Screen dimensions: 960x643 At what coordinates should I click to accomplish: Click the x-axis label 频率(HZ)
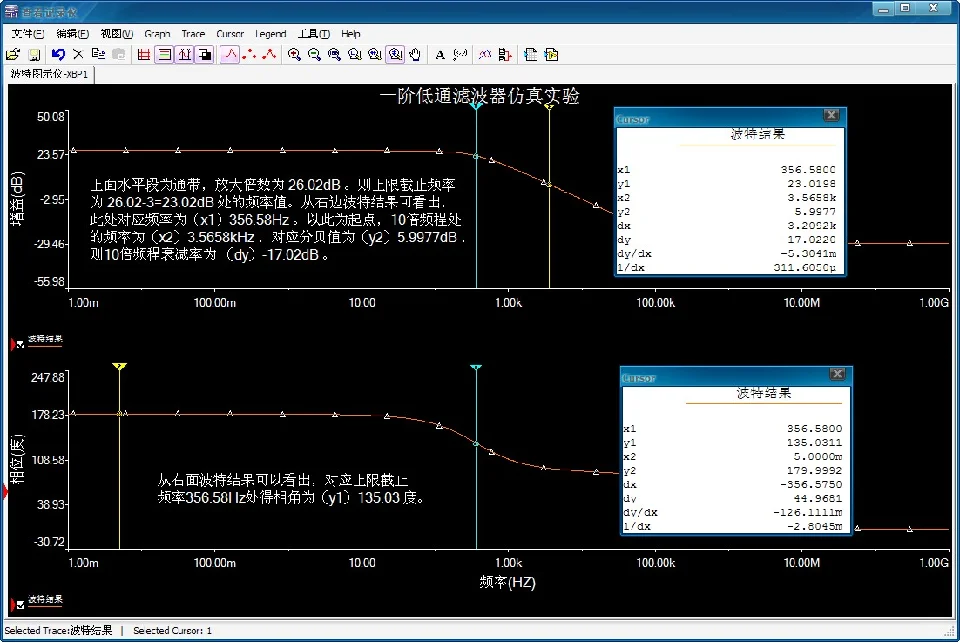pyautogui.click(x=508, y=582)
